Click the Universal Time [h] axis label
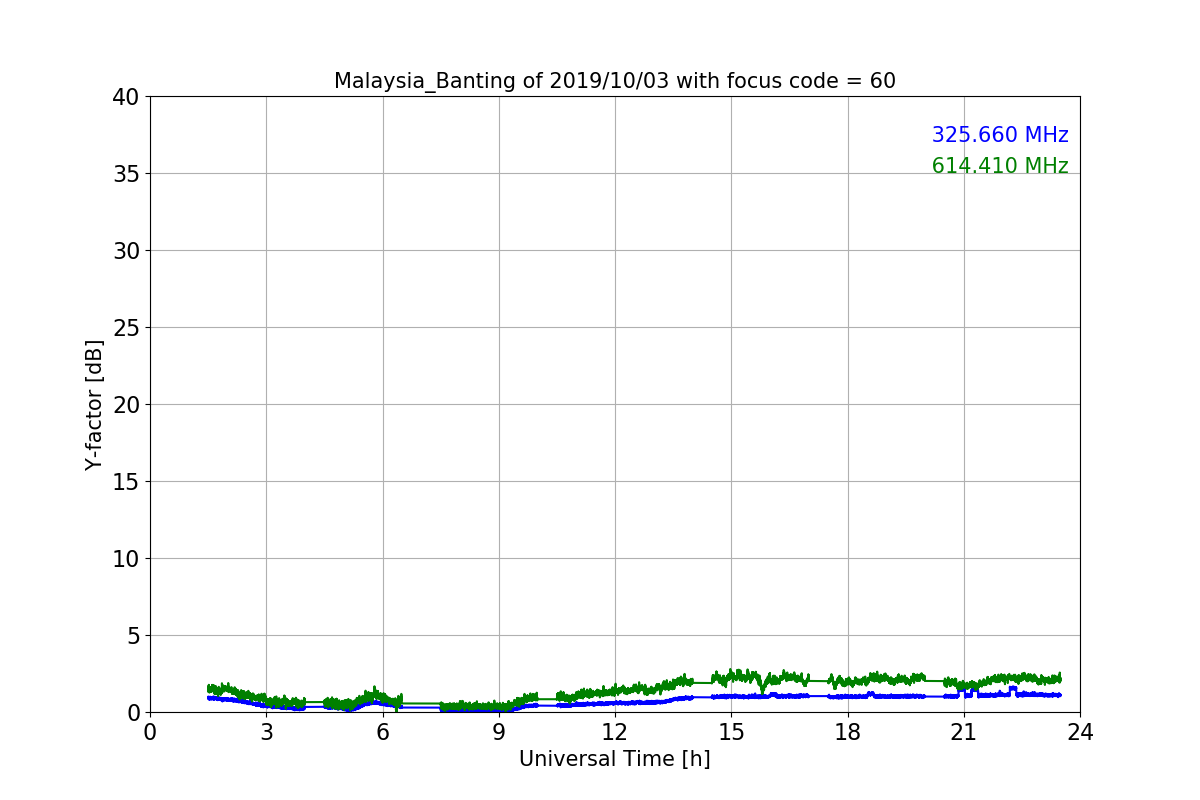The width and height of the screenshot is (1200, 800). [x=614, y=759]
